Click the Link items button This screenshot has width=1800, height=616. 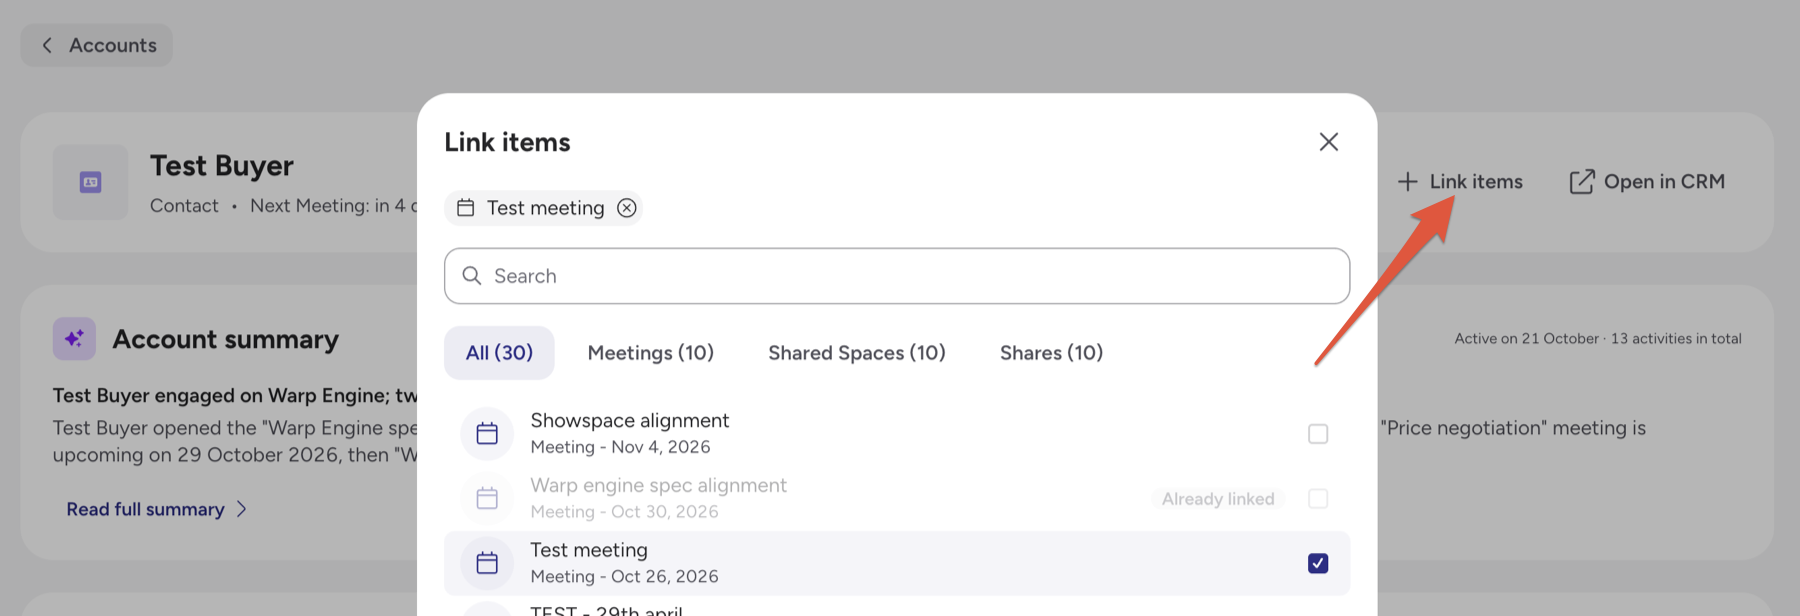[1460, 182]
